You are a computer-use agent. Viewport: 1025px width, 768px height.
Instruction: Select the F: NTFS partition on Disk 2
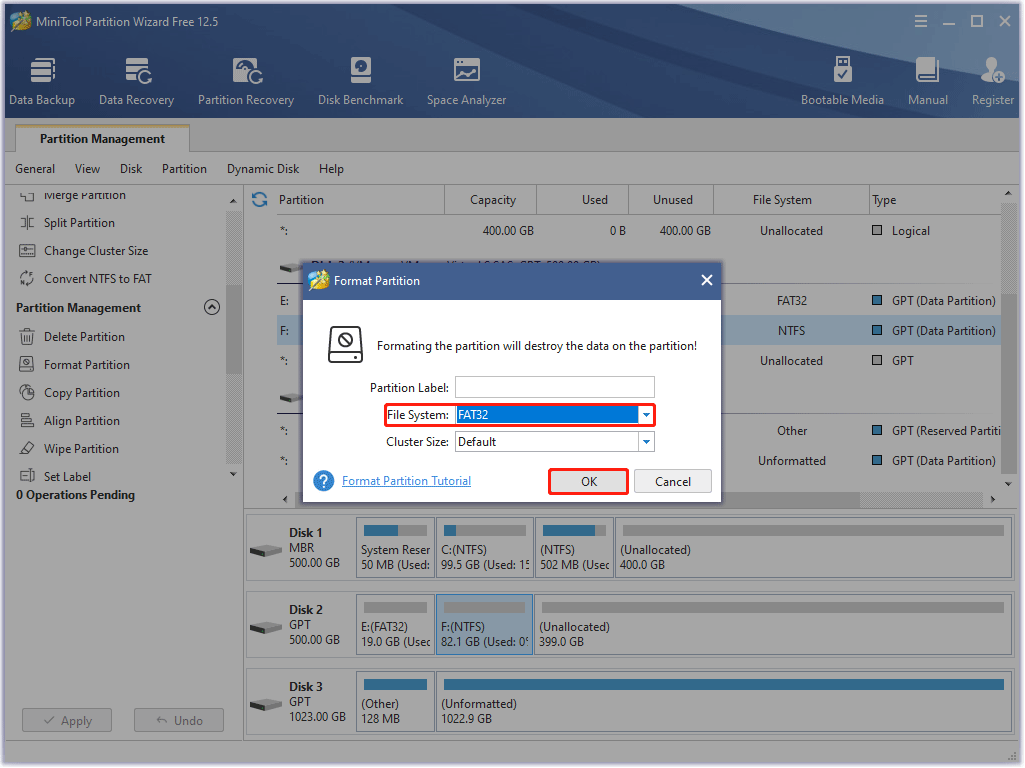pos(484,624)
